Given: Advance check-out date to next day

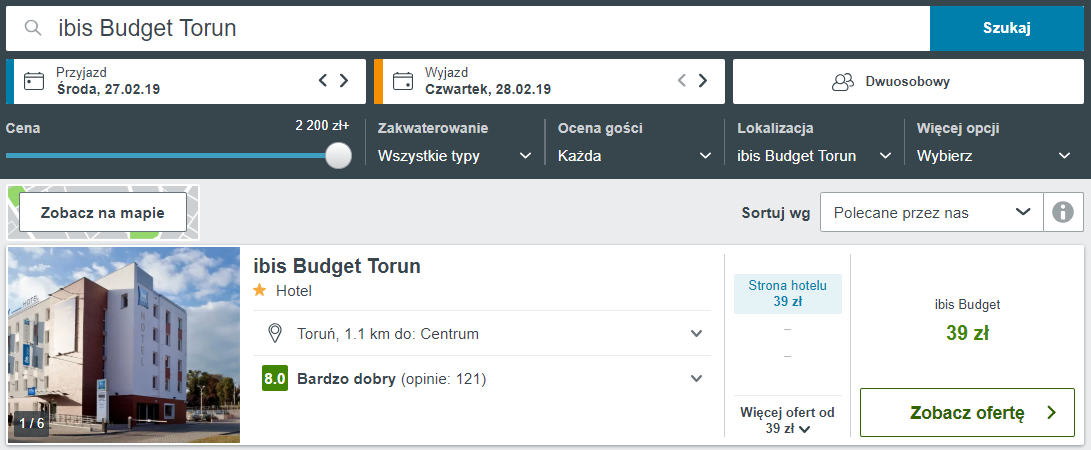Looking at the screenshot, I should tap(703, 81).
